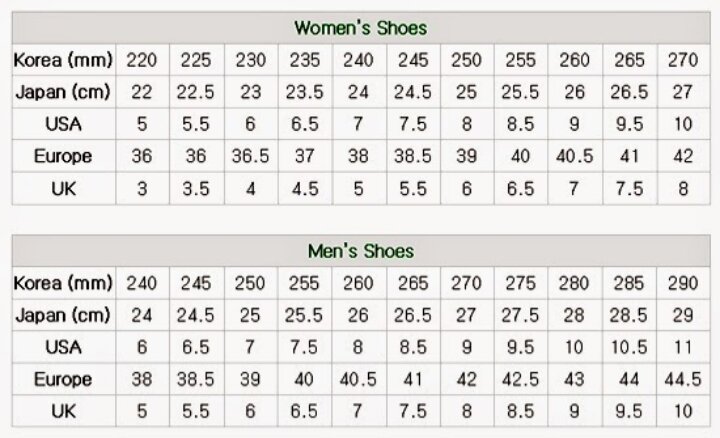Click USA size 11 in Men's table

[x=683, y=347]
